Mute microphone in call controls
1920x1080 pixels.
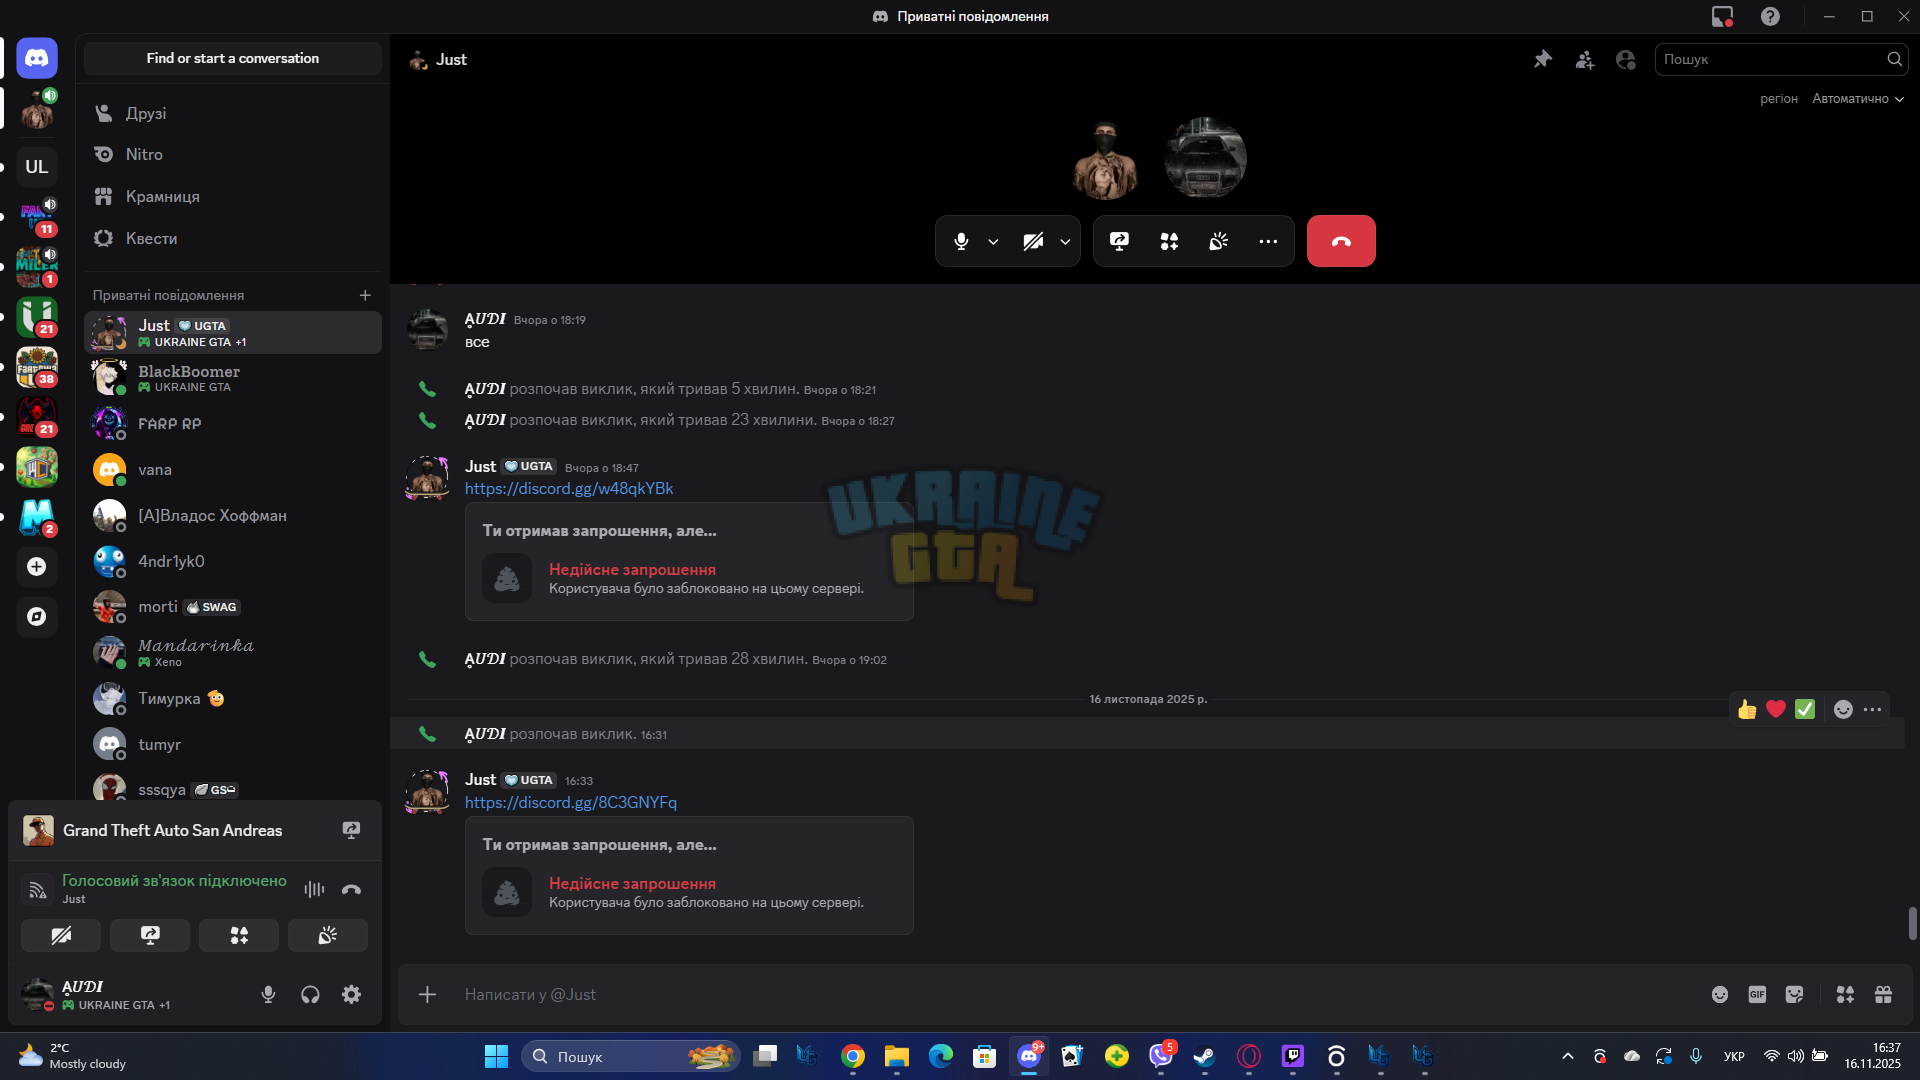click(x=961, y=241)
